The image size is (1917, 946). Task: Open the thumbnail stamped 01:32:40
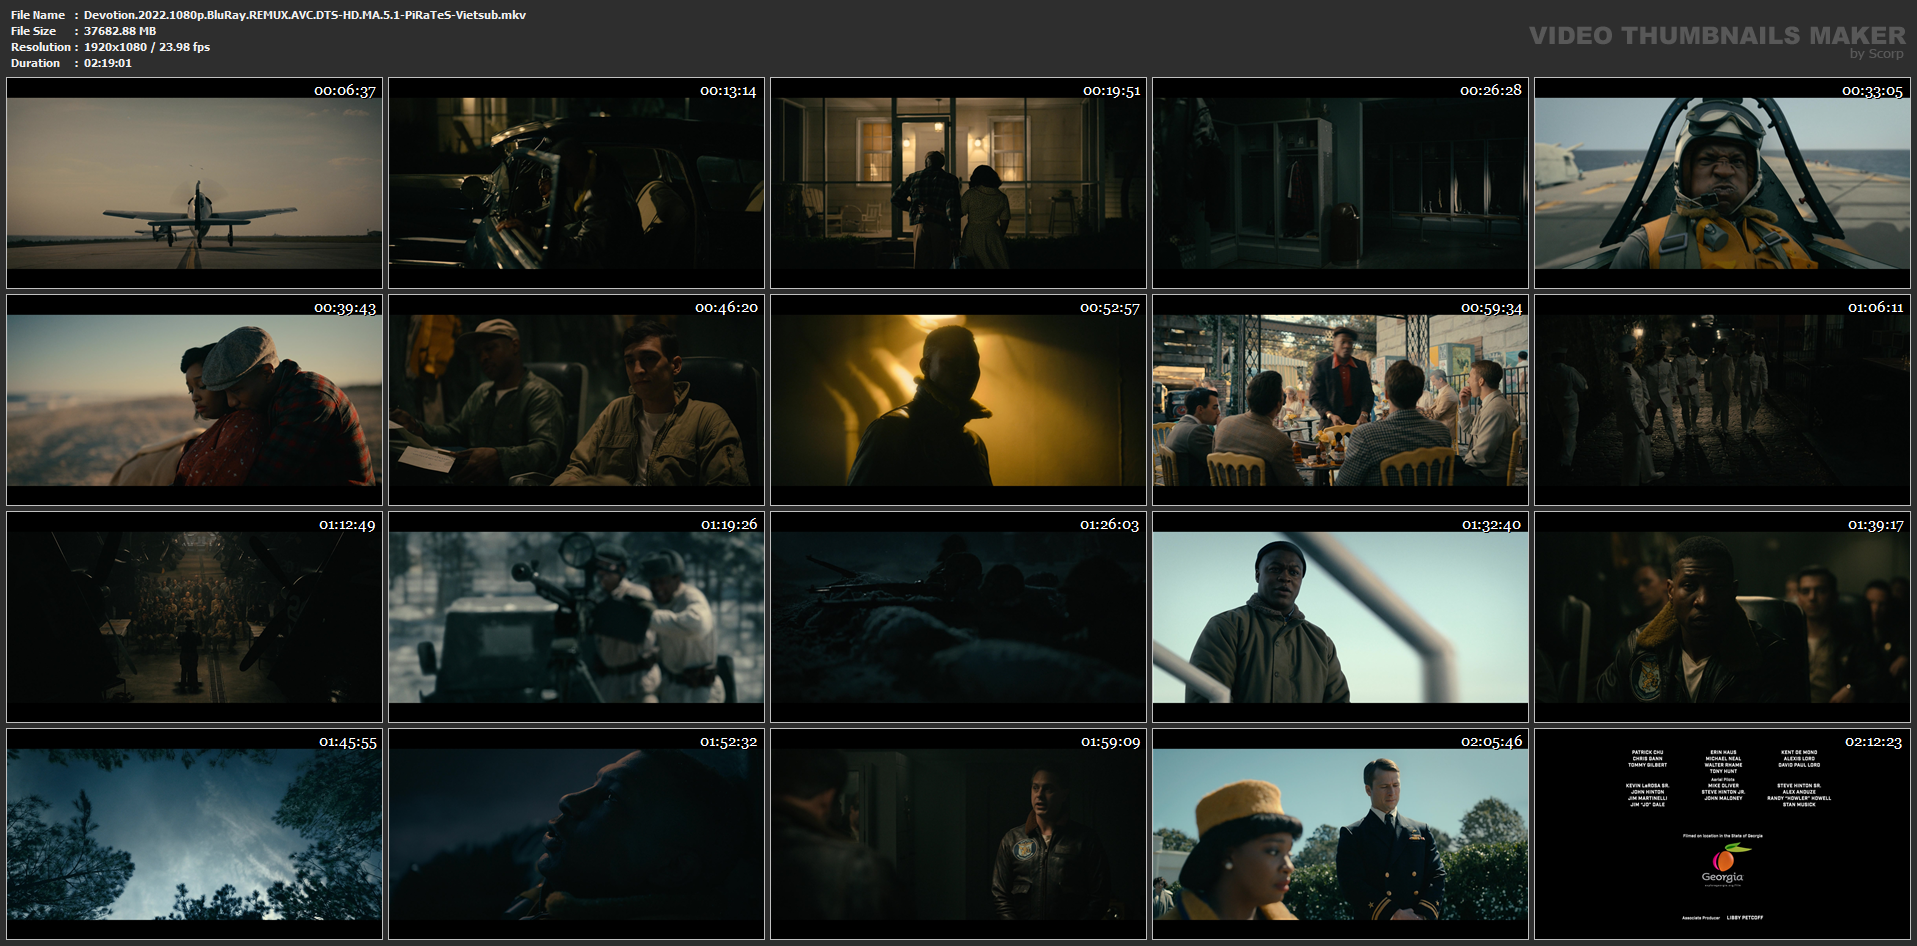tap(1340, 617)
